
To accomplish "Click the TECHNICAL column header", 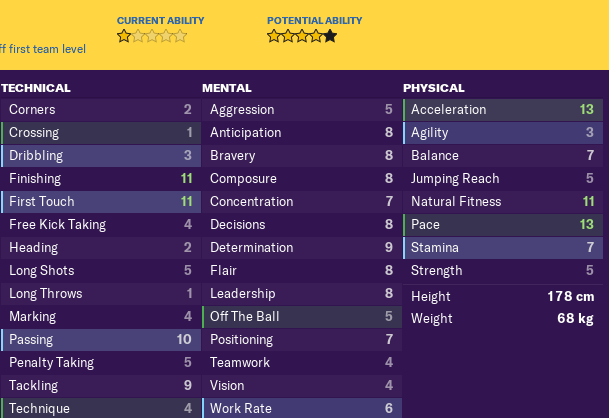I will pyautogui.click(x=36, y=88).
